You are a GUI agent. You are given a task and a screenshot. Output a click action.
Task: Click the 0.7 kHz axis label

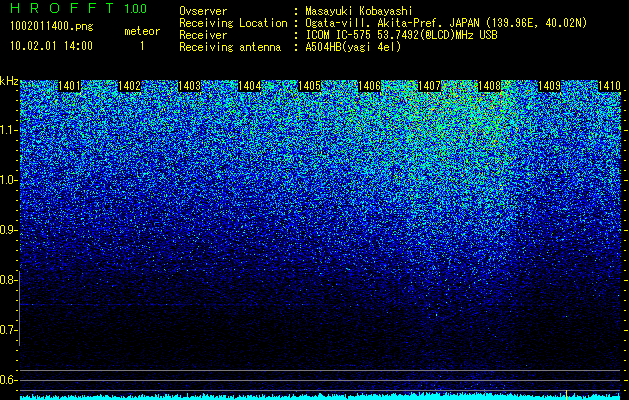point(8,330)
